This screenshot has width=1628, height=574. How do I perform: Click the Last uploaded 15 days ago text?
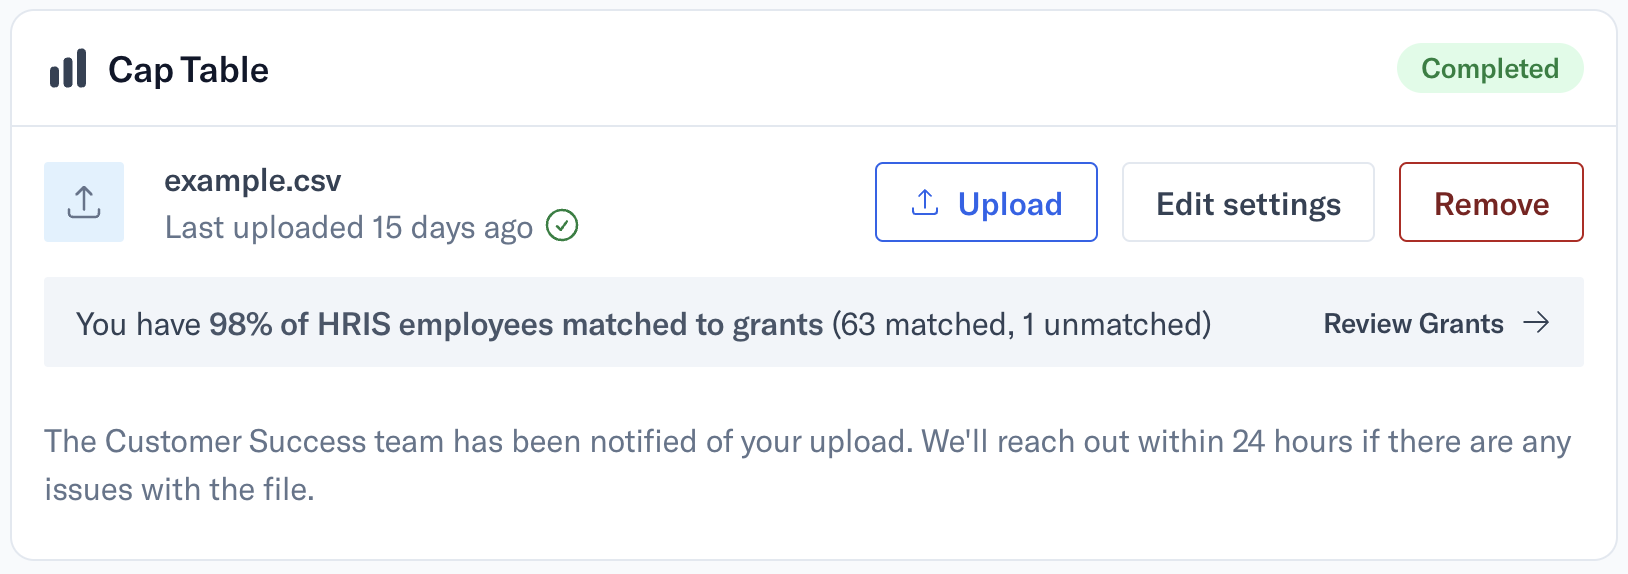(349, 228)
